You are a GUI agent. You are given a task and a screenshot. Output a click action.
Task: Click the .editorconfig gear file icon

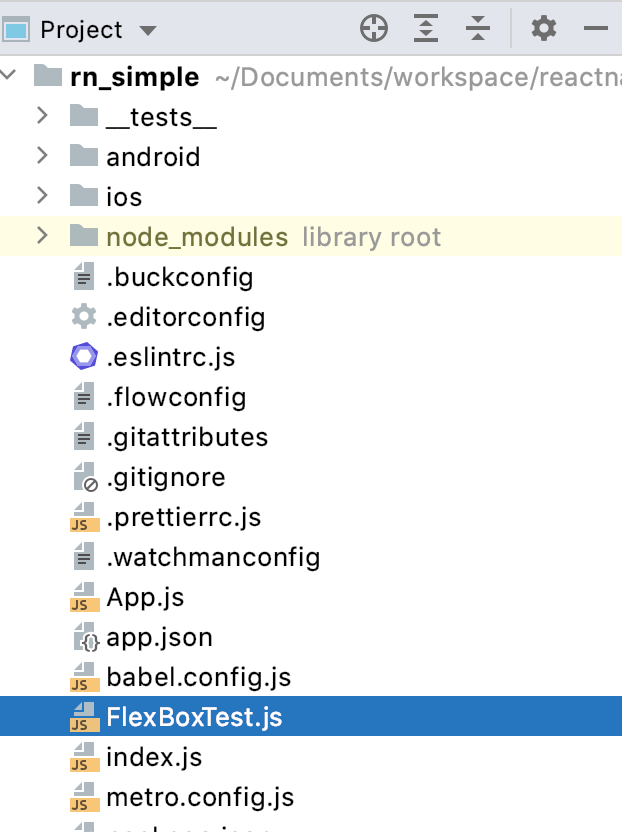(x=84, y=317)
